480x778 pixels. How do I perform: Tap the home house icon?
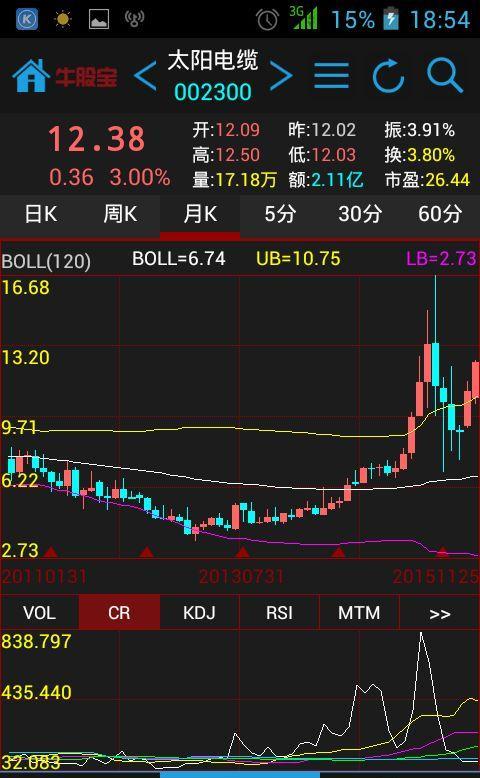coord(31,75)
